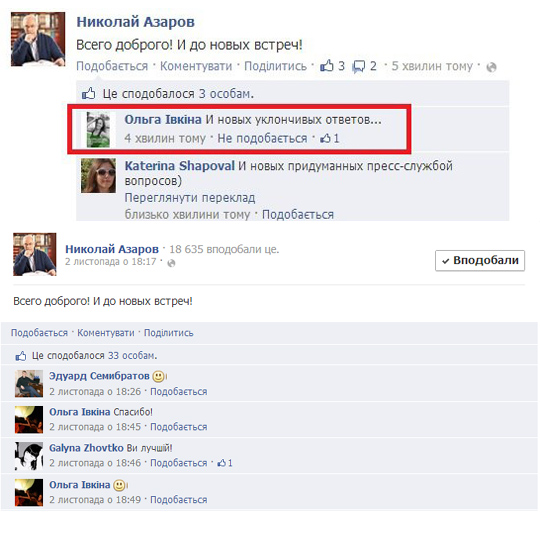Click 'Поділитись' under the bottom post

(x=168, y=333)
